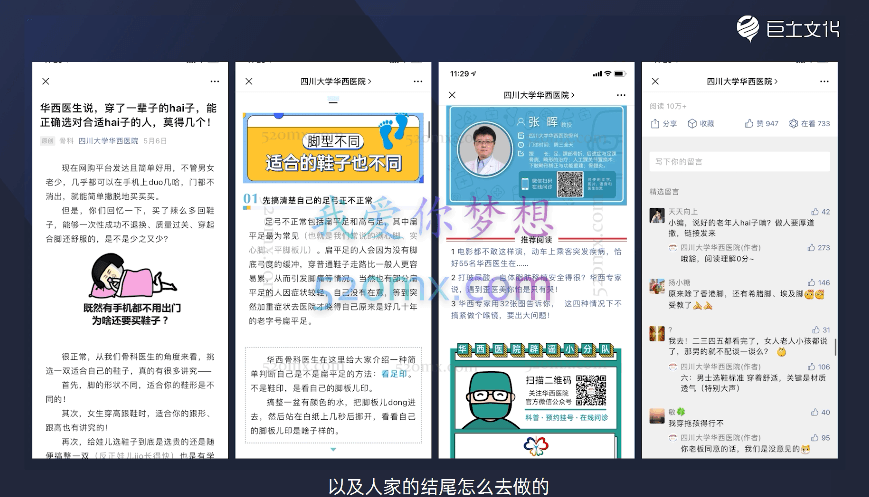Like the comment showing 40 likes
The image size is (869, 497).
click(x=820, y=412)
